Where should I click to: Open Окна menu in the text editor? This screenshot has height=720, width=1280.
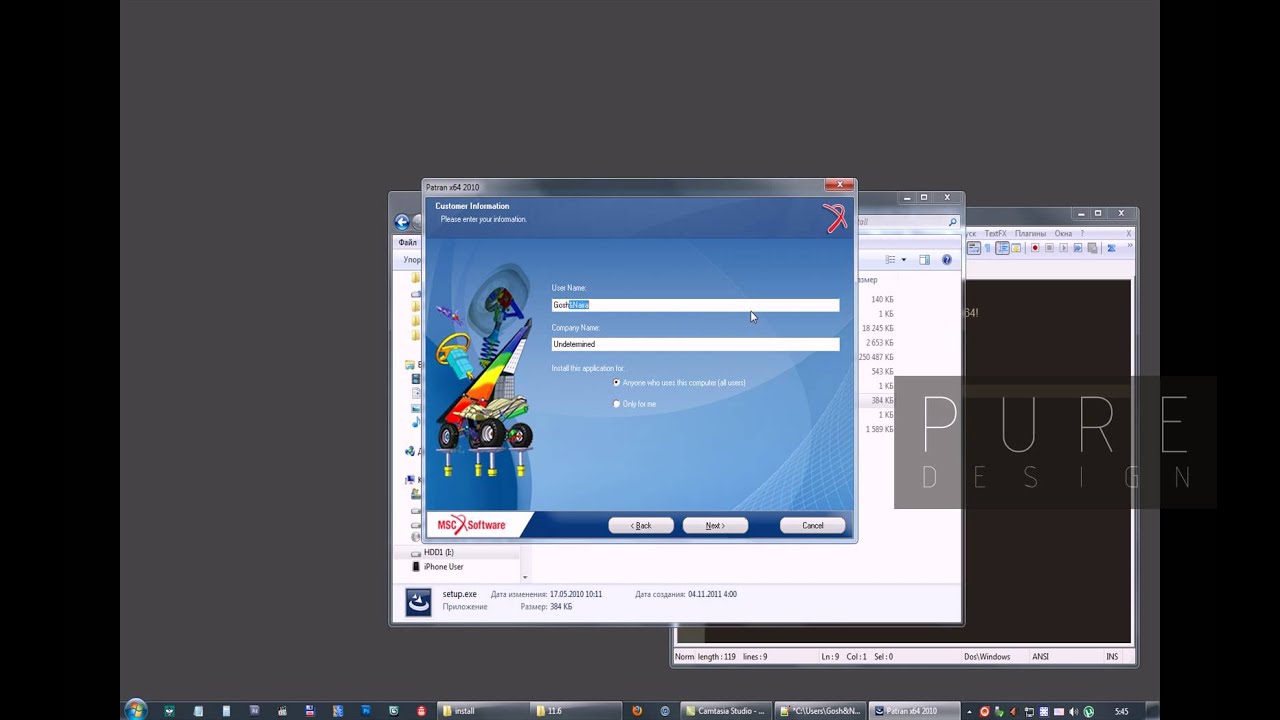pyautogui.click(x=1063, y=234)
